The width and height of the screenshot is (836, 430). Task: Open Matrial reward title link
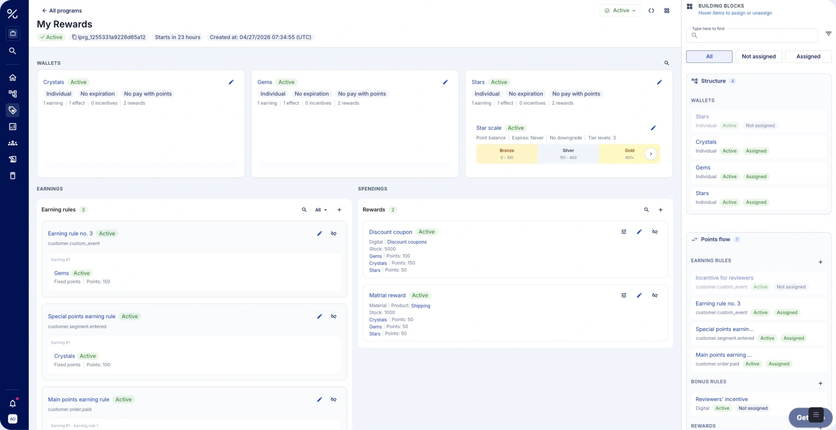point(387,295)
